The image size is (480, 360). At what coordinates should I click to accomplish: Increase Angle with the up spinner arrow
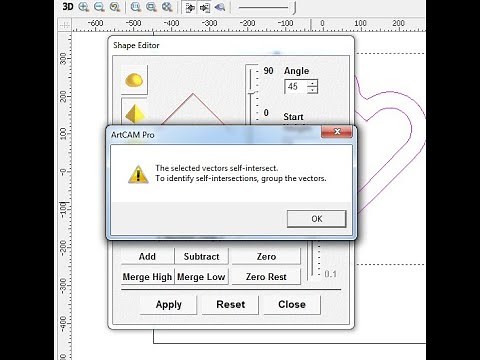click(x=312, y=83)
